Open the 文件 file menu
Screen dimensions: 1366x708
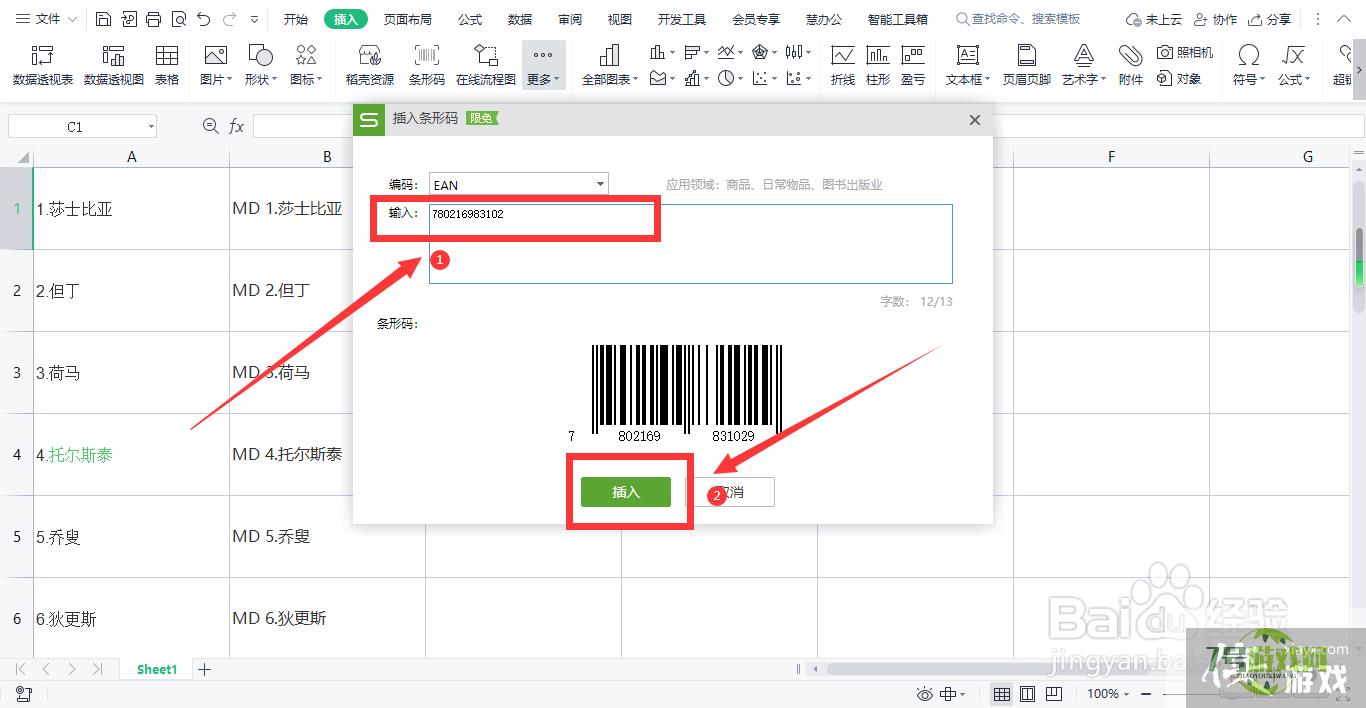48,19
